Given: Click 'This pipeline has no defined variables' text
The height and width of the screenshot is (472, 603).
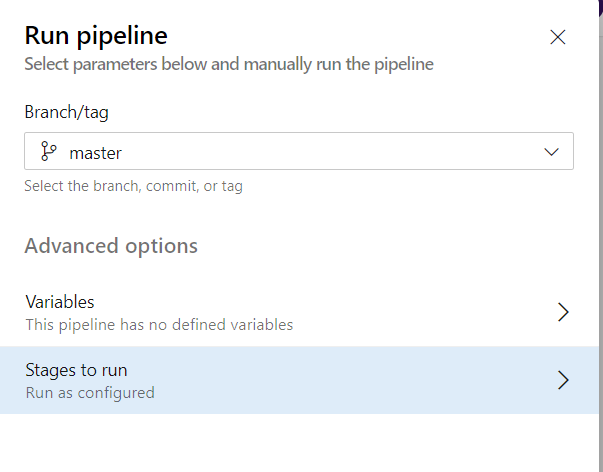Looking at the screenshot, I should point(158,324).
